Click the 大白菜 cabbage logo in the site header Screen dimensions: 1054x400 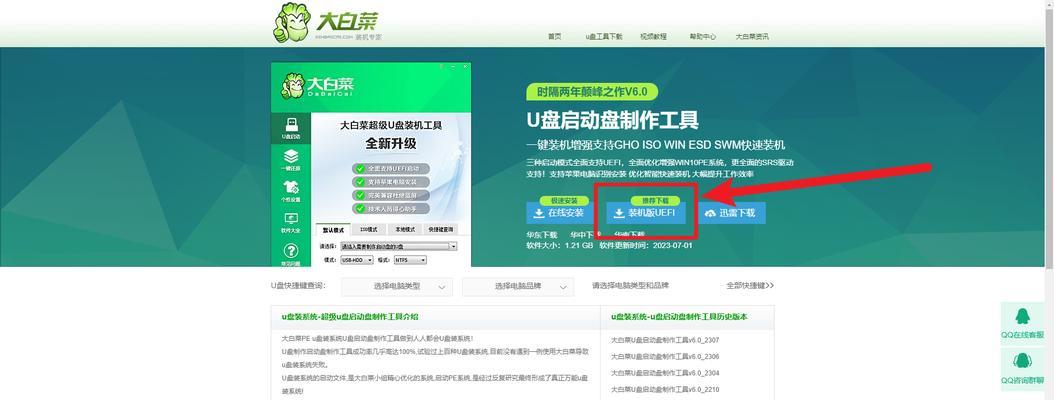(328, 22)
